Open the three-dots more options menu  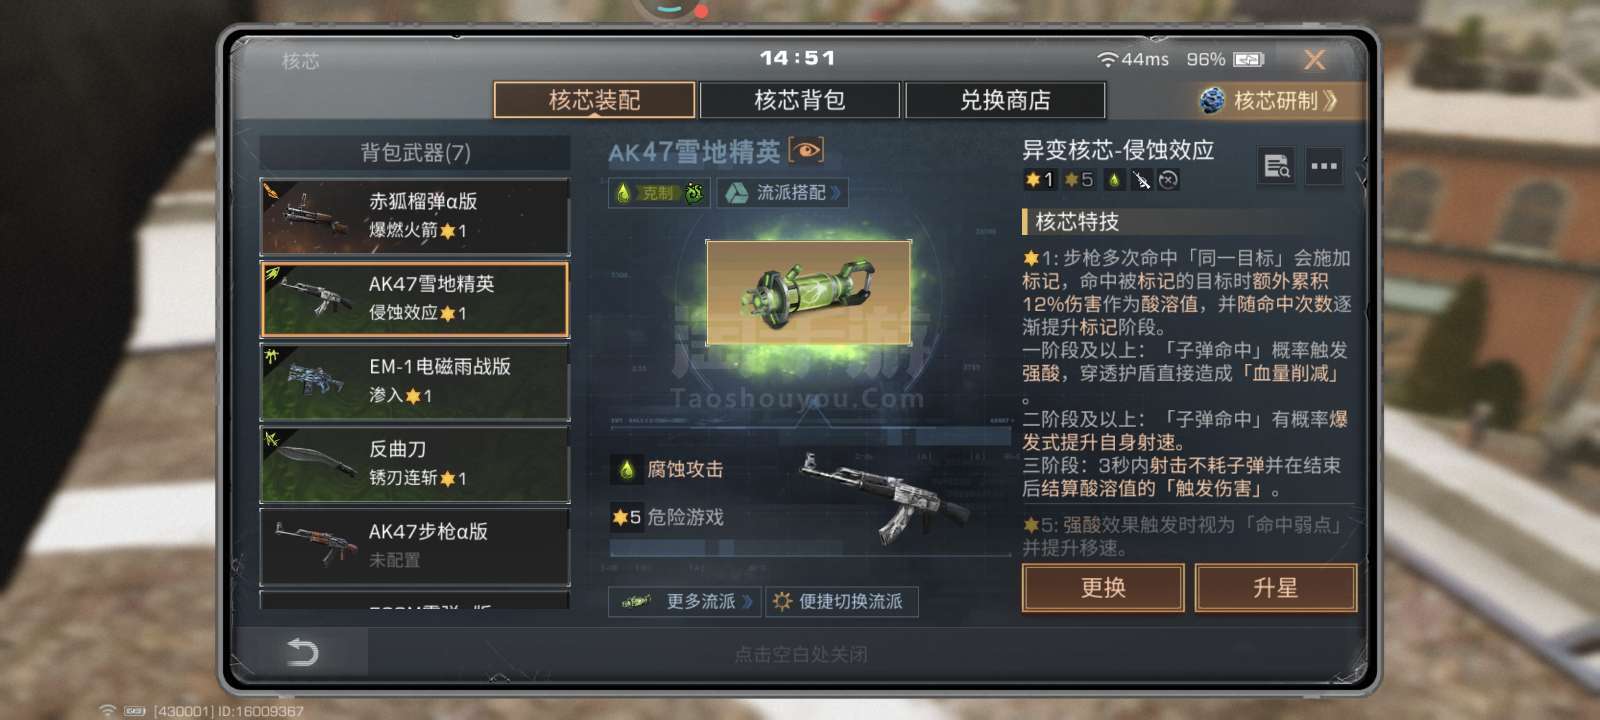point(1324,166)
